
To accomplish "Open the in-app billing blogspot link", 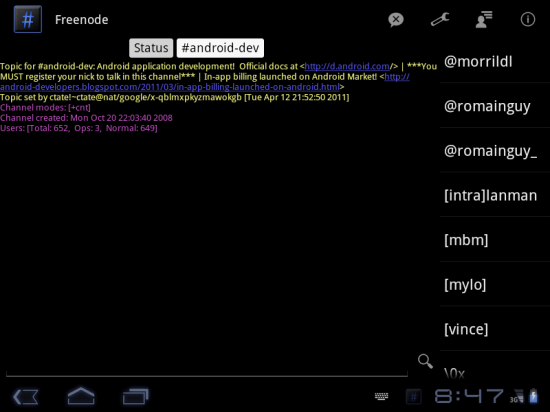I will [x=205, y=82].
